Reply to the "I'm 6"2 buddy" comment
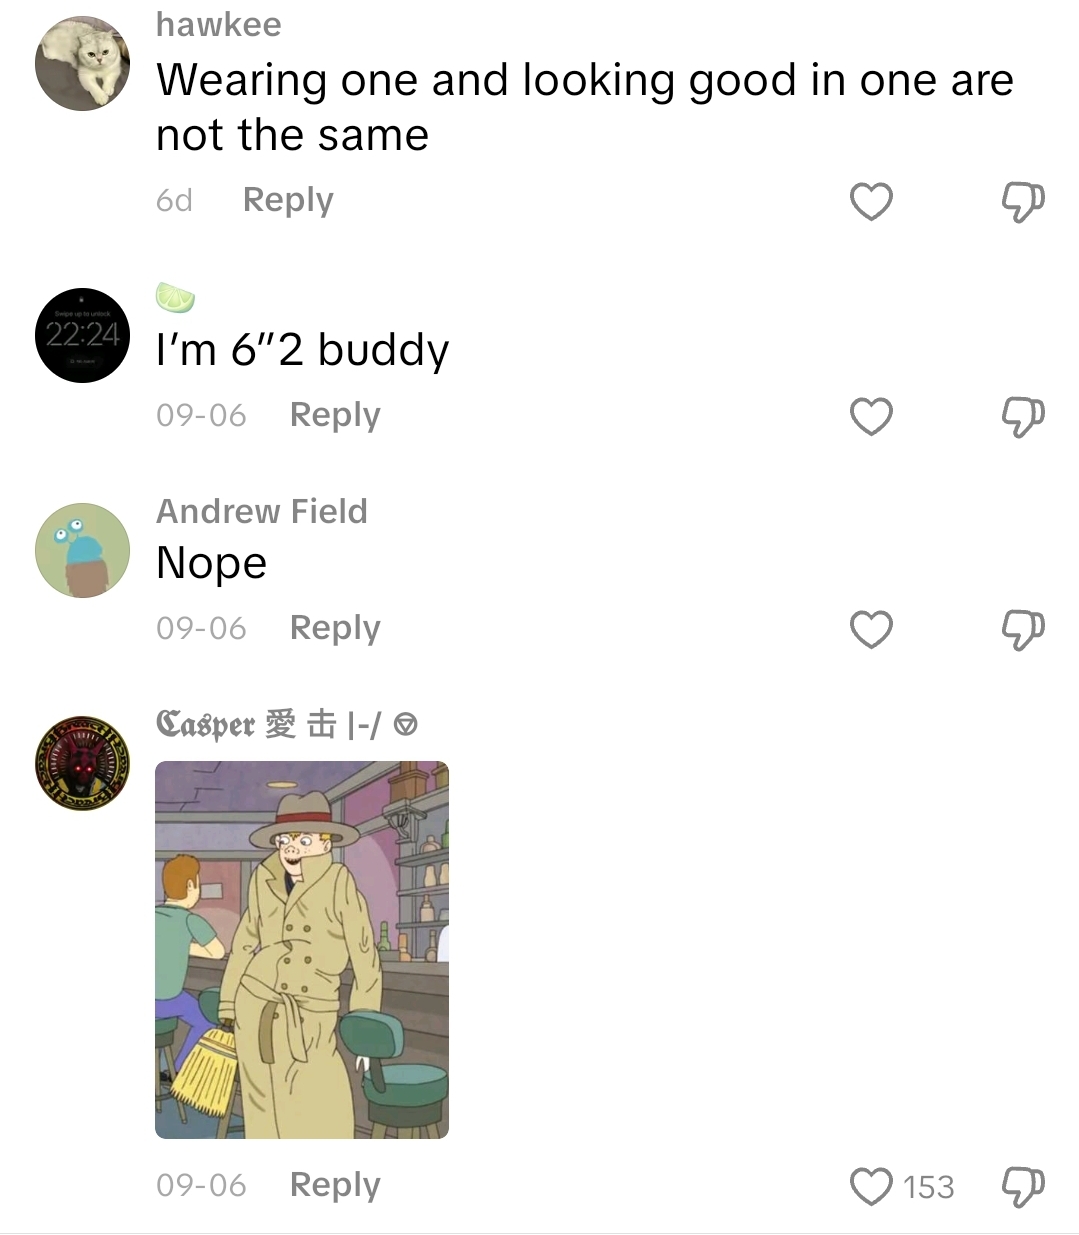 [x=335, y=415]
